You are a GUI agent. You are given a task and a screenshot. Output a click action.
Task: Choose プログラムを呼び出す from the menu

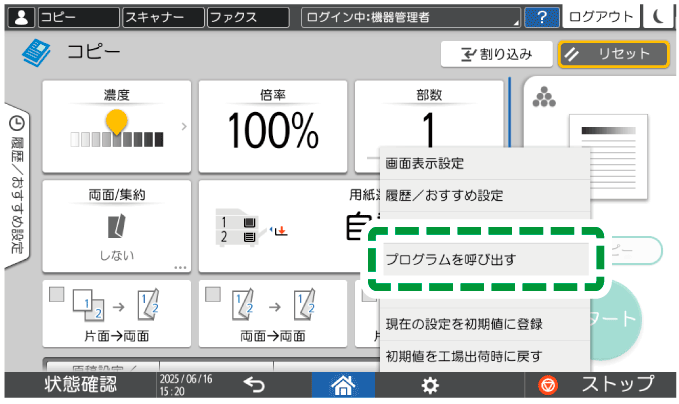485,259
